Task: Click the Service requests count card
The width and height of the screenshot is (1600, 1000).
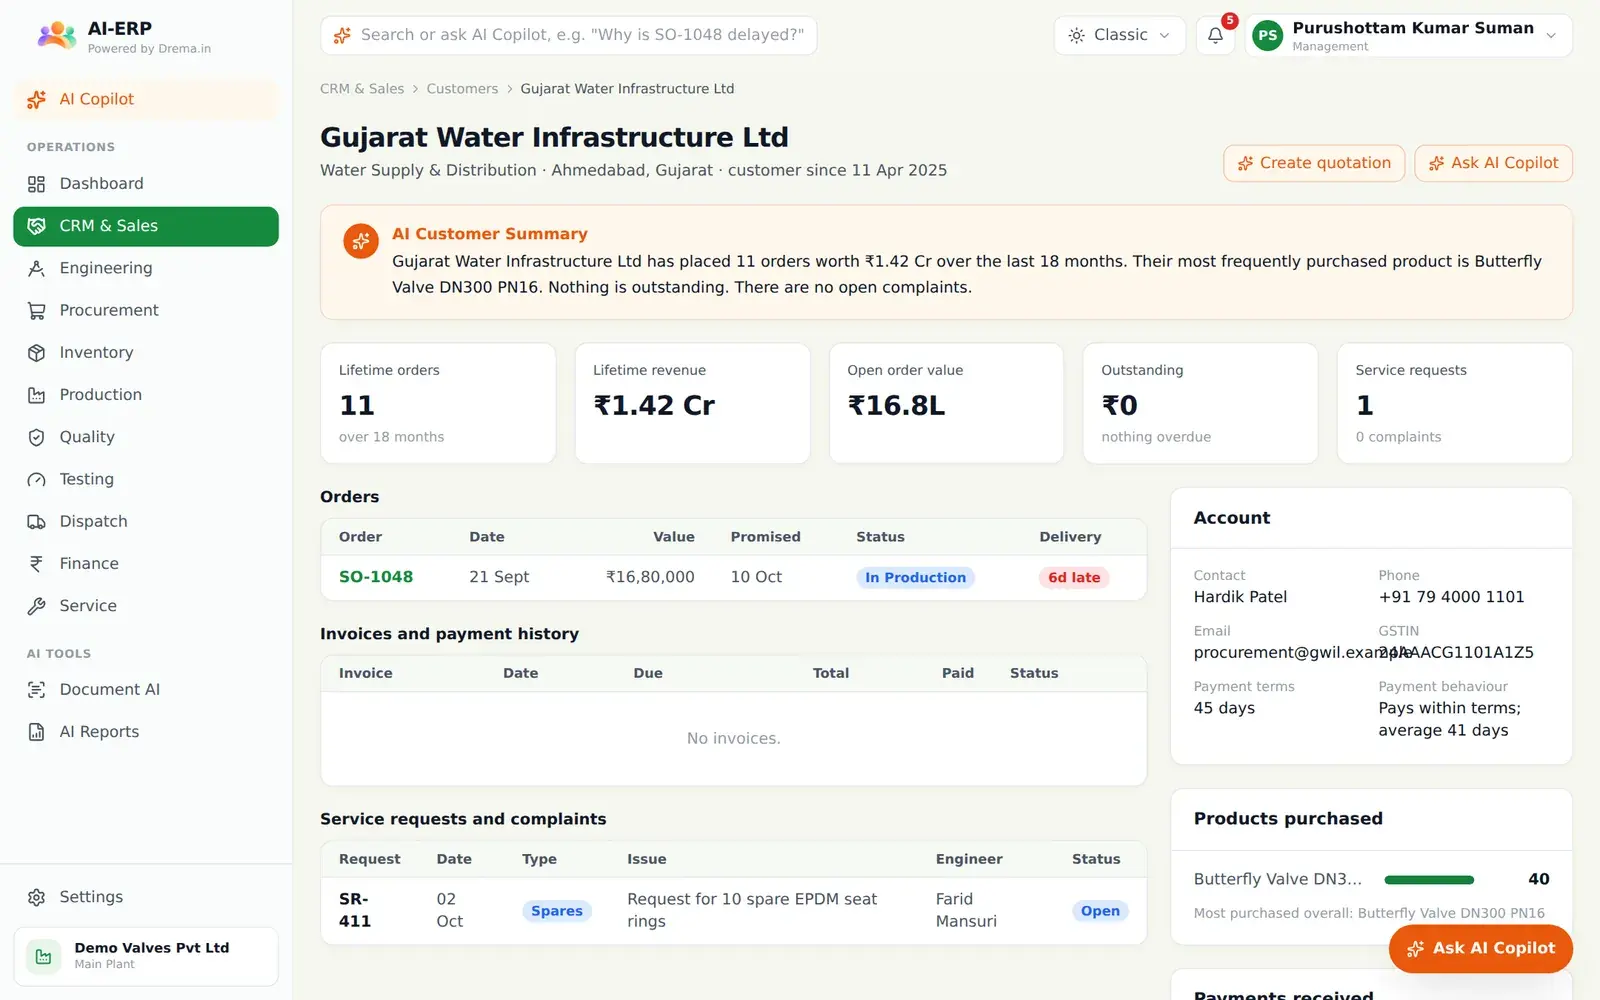Action: coord(1454,403)
